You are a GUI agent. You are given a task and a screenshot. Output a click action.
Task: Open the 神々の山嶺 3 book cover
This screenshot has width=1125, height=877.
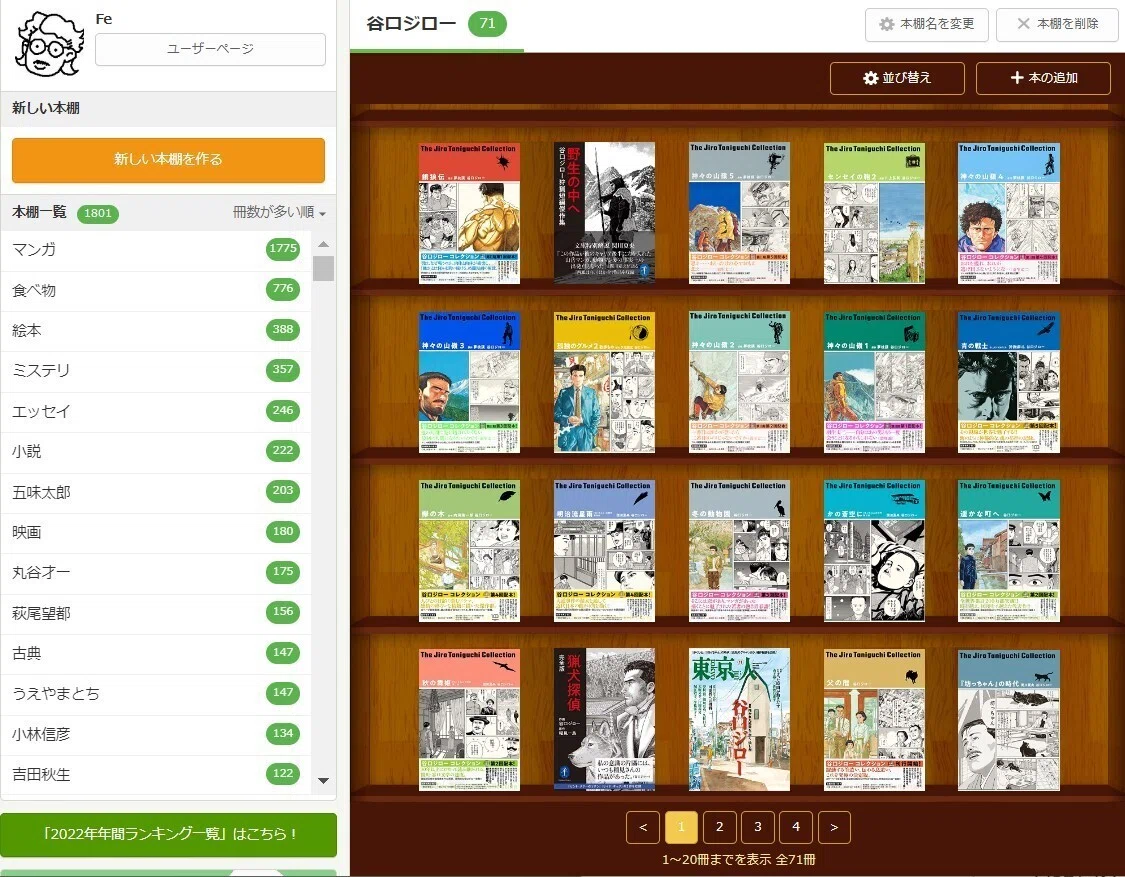point(469,383)
